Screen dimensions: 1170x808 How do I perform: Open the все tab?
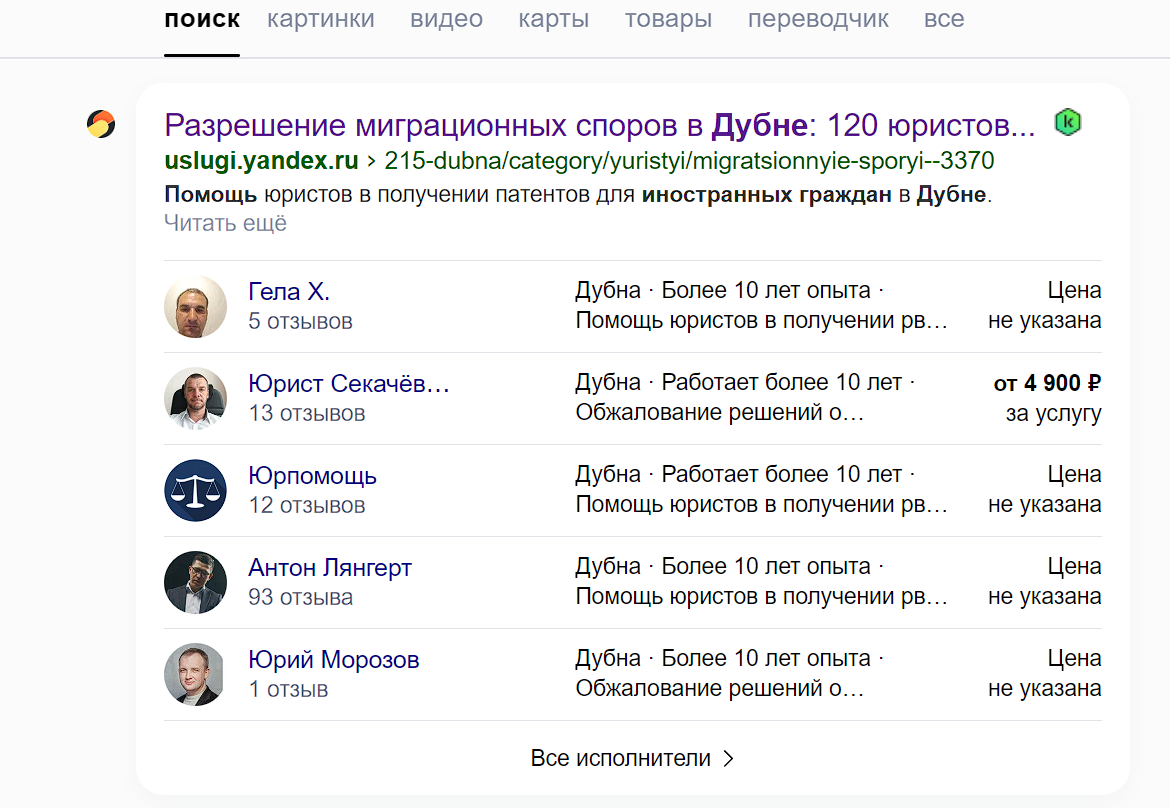click(944, 19)
